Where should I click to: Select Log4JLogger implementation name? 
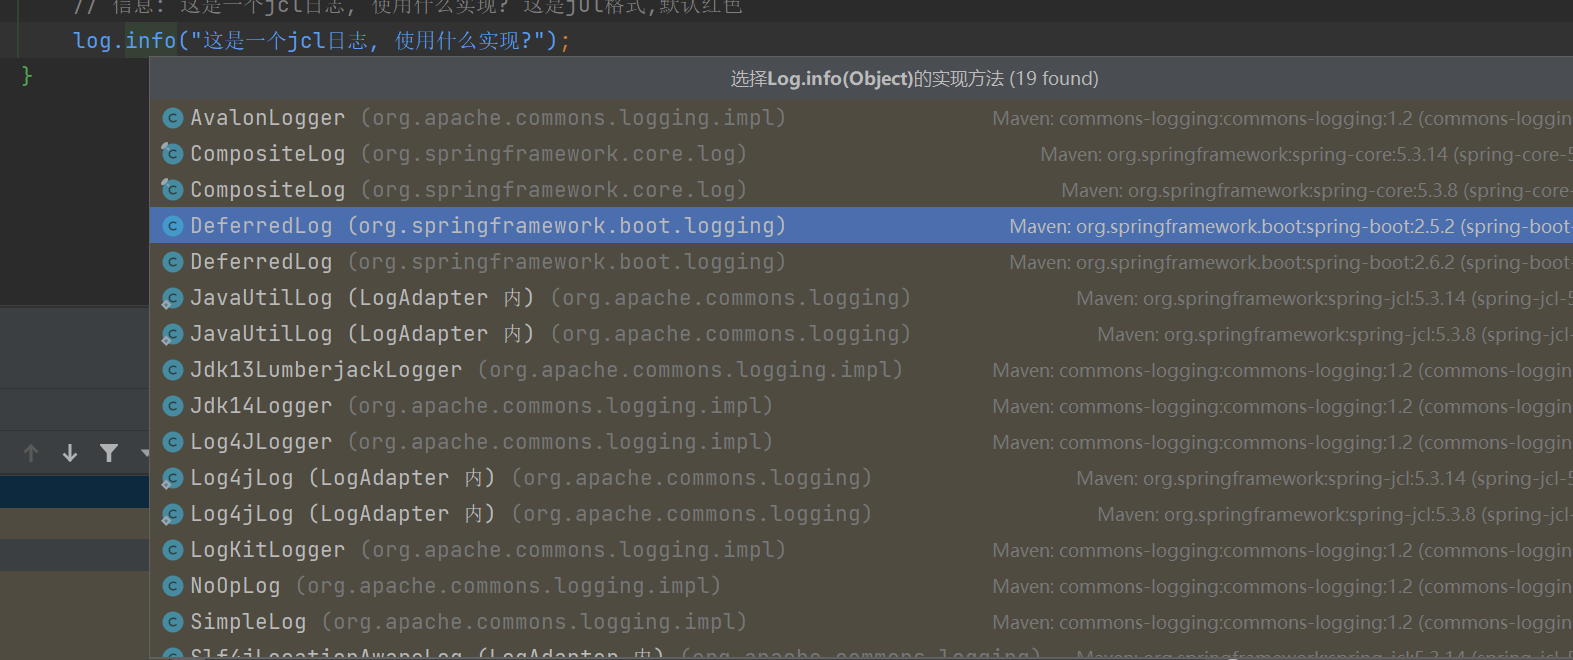pos(261,442)
